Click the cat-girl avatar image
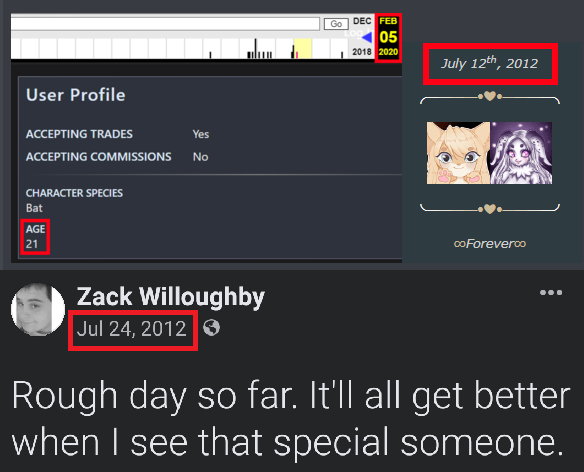The width and height of the screenshot is (584, 472). [458, 153]
